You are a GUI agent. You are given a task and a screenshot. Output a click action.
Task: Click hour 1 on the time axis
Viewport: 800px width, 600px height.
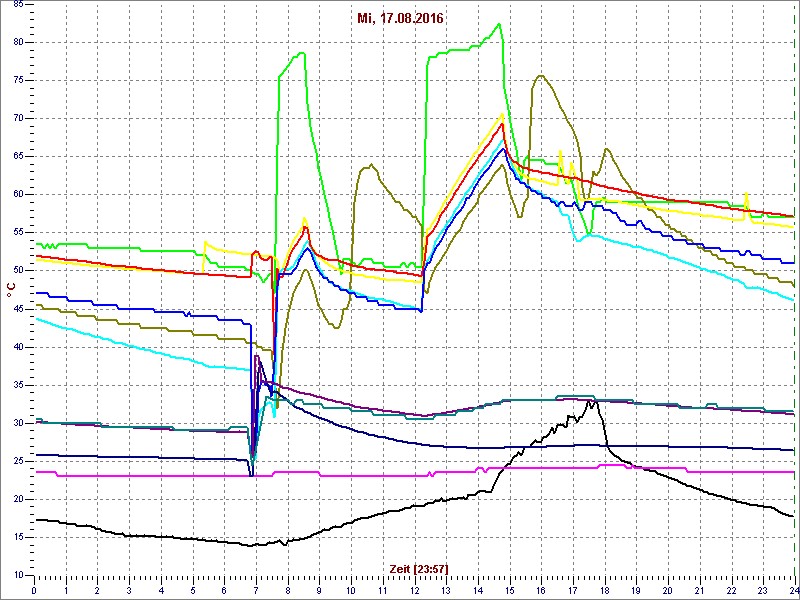point(66,588)
